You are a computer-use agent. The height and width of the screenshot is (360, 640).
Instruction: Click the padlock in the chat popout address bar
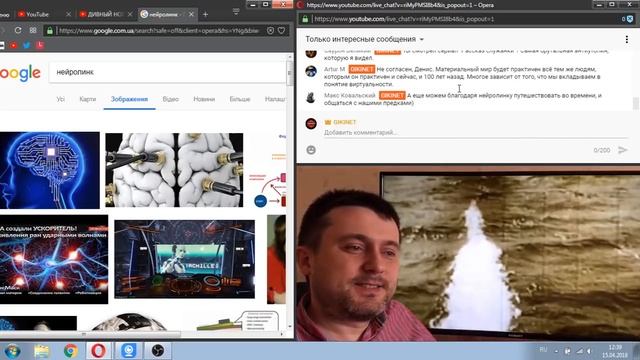tap(305, 19)
